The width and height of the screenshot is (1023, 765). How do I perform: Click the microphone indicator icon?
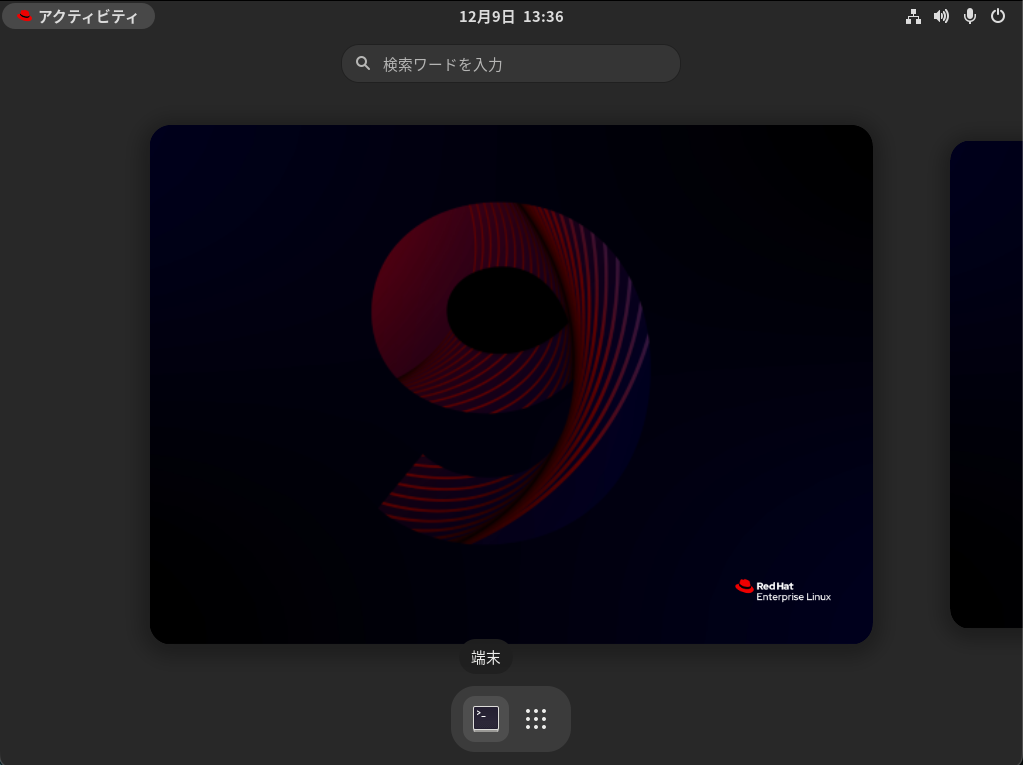point(969,16)
